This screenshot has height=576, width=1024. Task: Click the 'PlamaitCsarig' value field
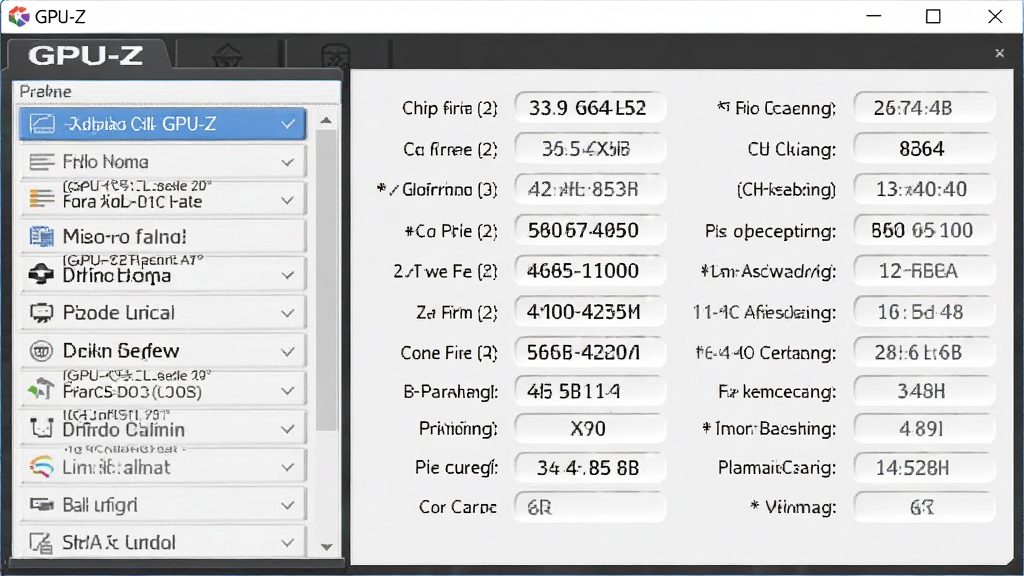pos(924,468)
